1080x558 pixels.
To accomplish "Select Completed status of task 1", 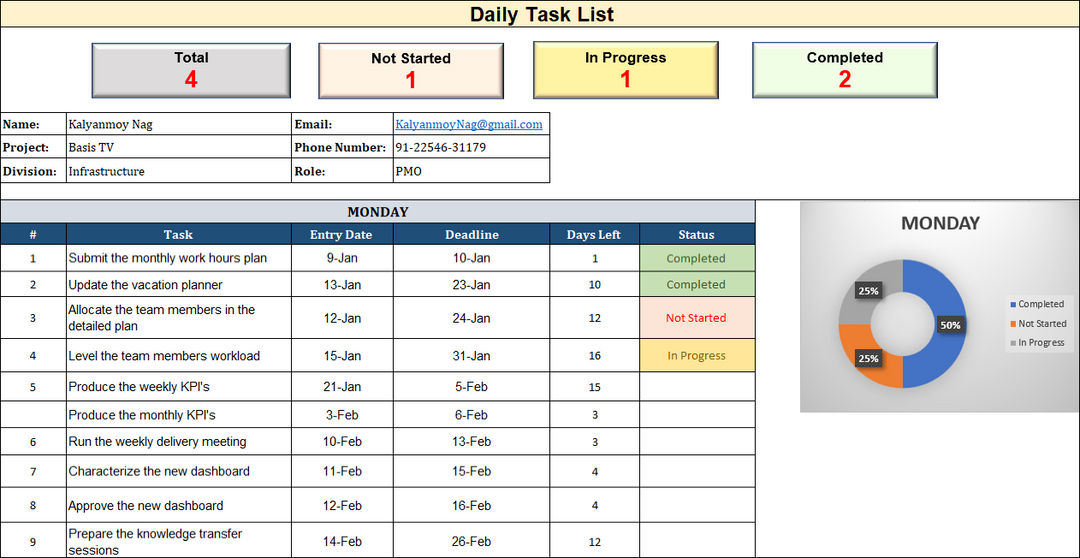I will coord(696,258).
